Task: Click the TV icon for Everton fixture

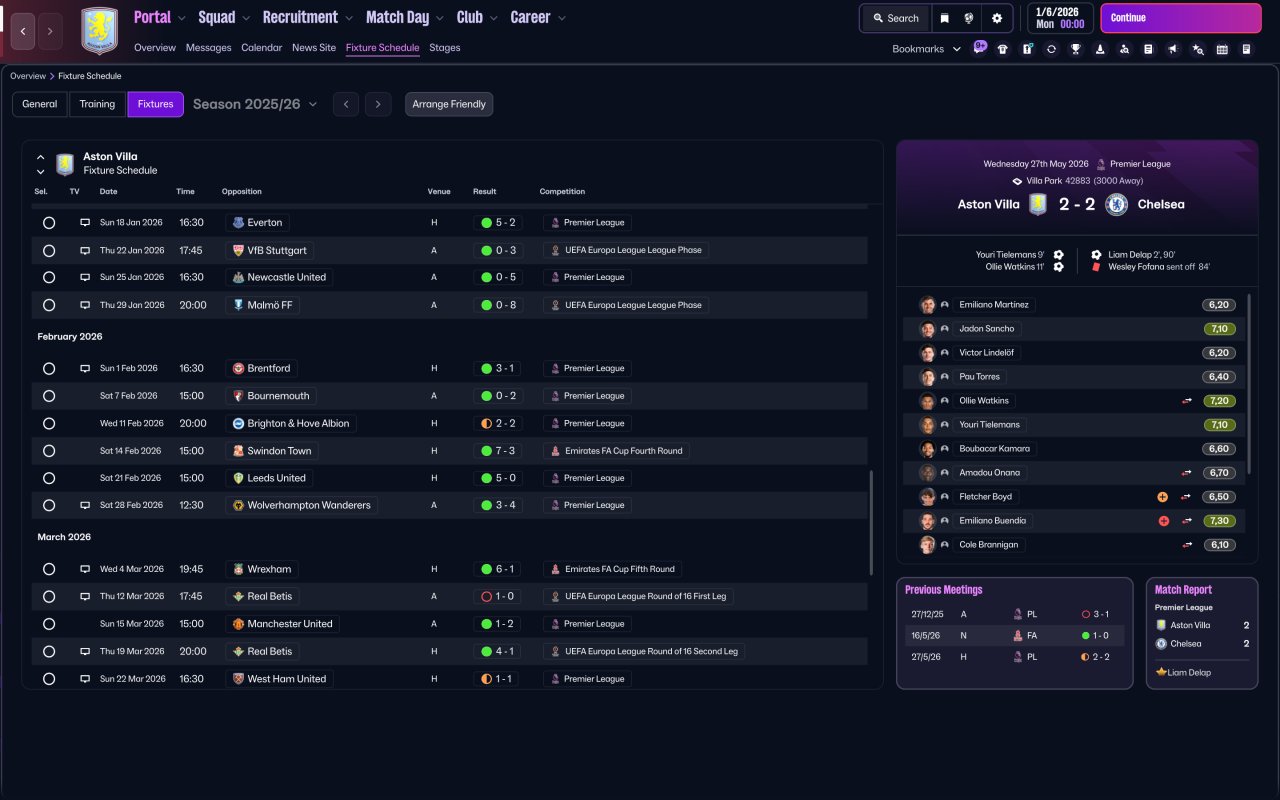Action: [85, 223]
